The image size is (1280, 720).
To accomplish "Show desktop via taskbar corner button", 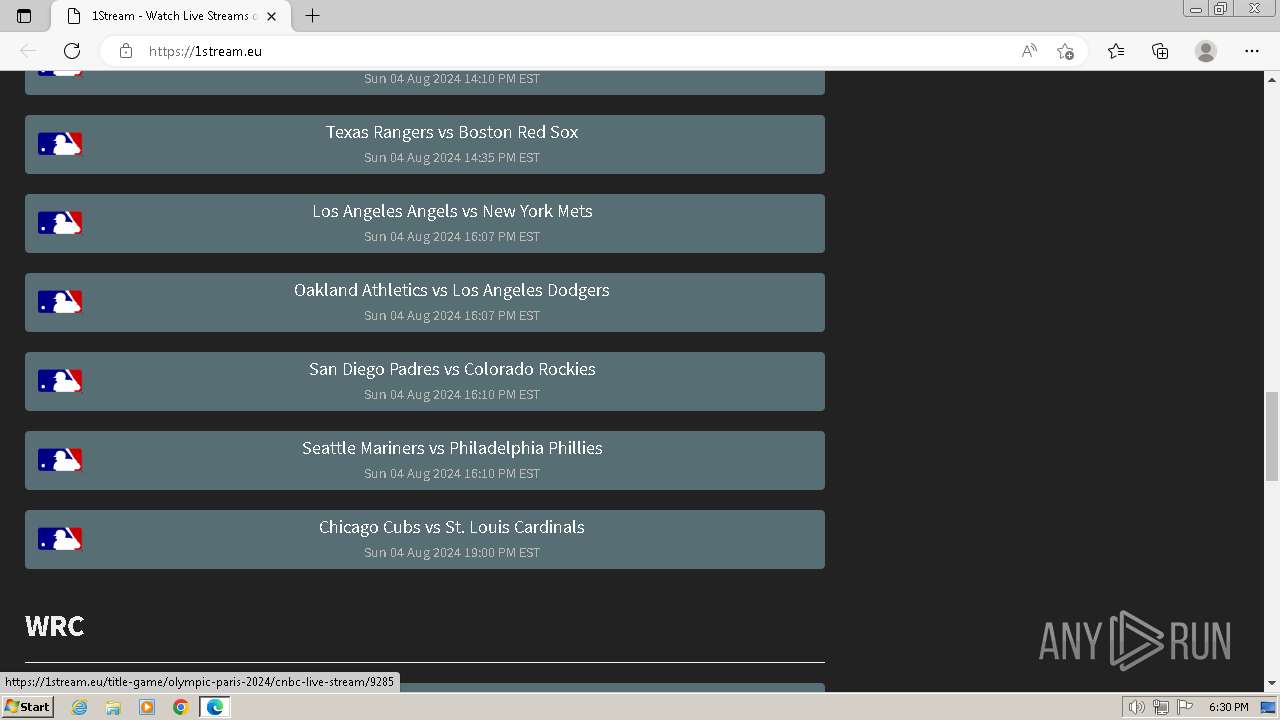I will pyautogui.click(x=1269, y=707).
